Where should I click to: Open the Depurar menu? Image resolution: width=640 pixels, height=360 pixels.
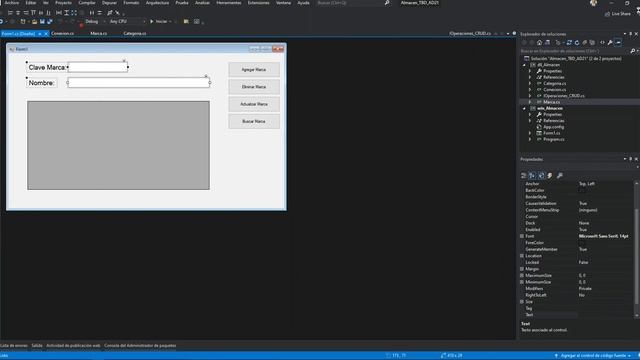(x=109, y=3)
